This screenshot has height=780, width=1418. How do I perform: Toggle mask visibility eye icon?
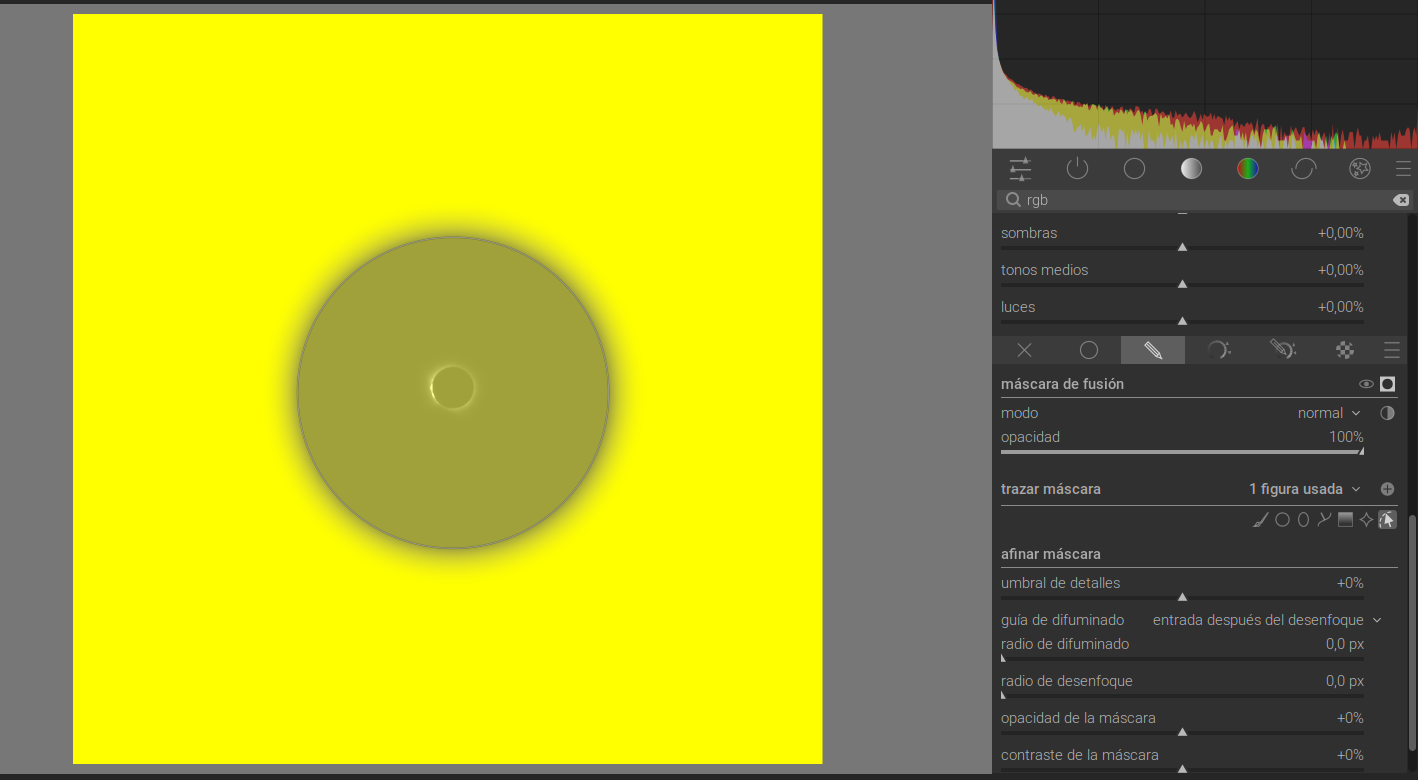pos(1366,384)
